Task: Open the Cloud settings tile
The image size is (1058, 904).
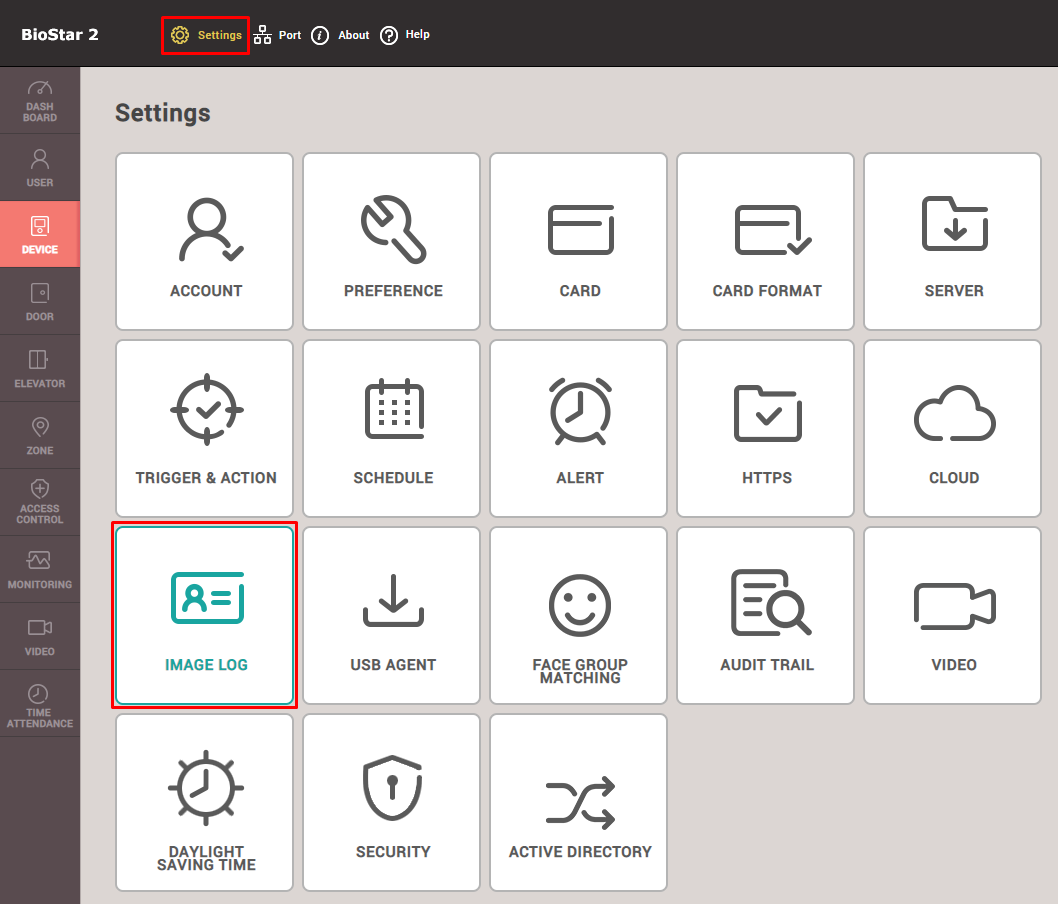Action: pyautogui.click(x=953, y=428)
